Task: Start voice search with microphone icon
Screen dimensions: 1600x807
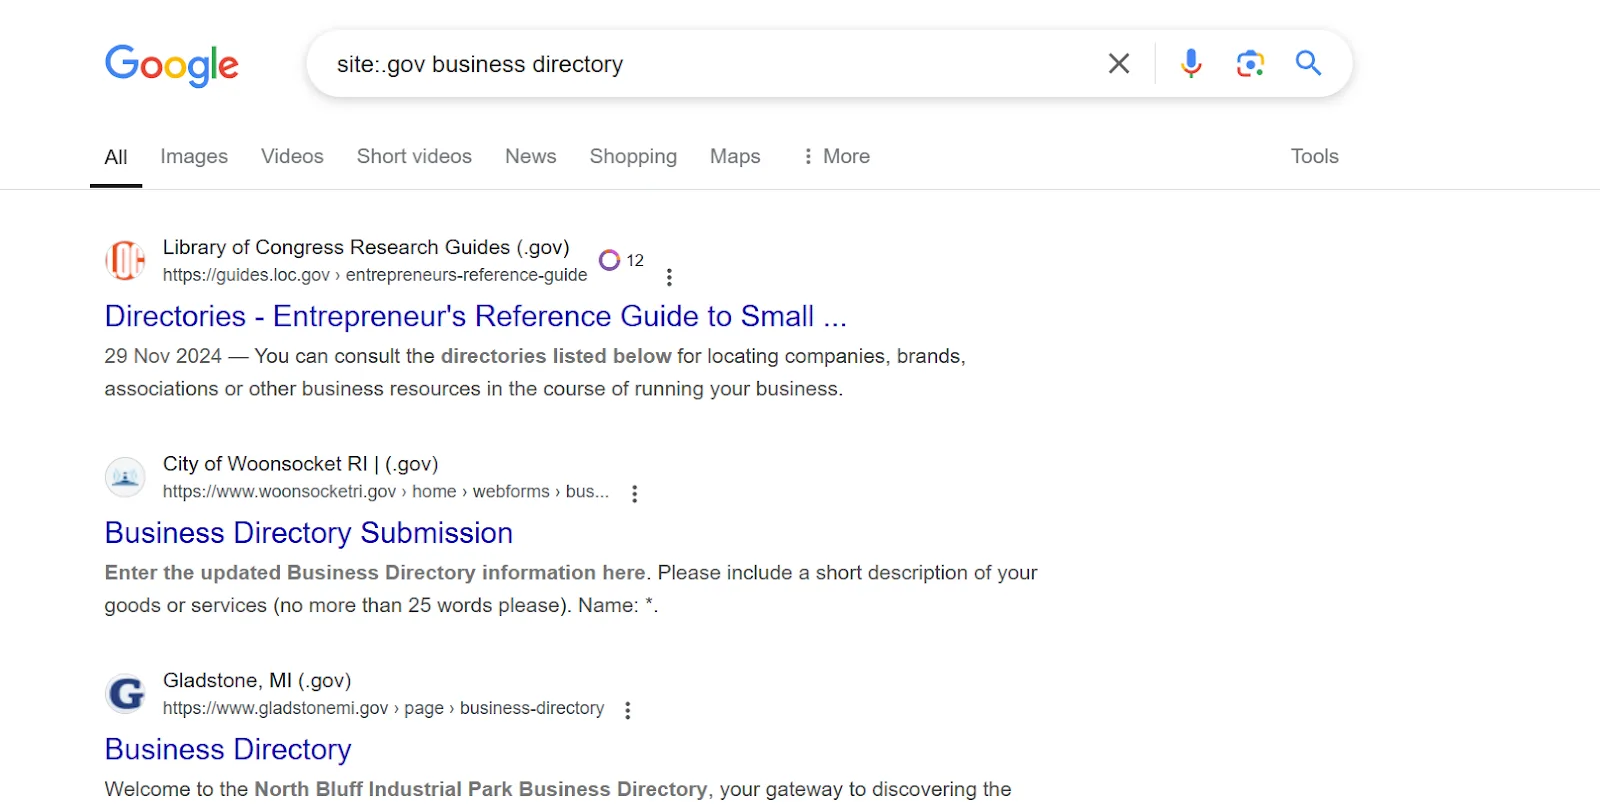Action: tap(1191, 64)
